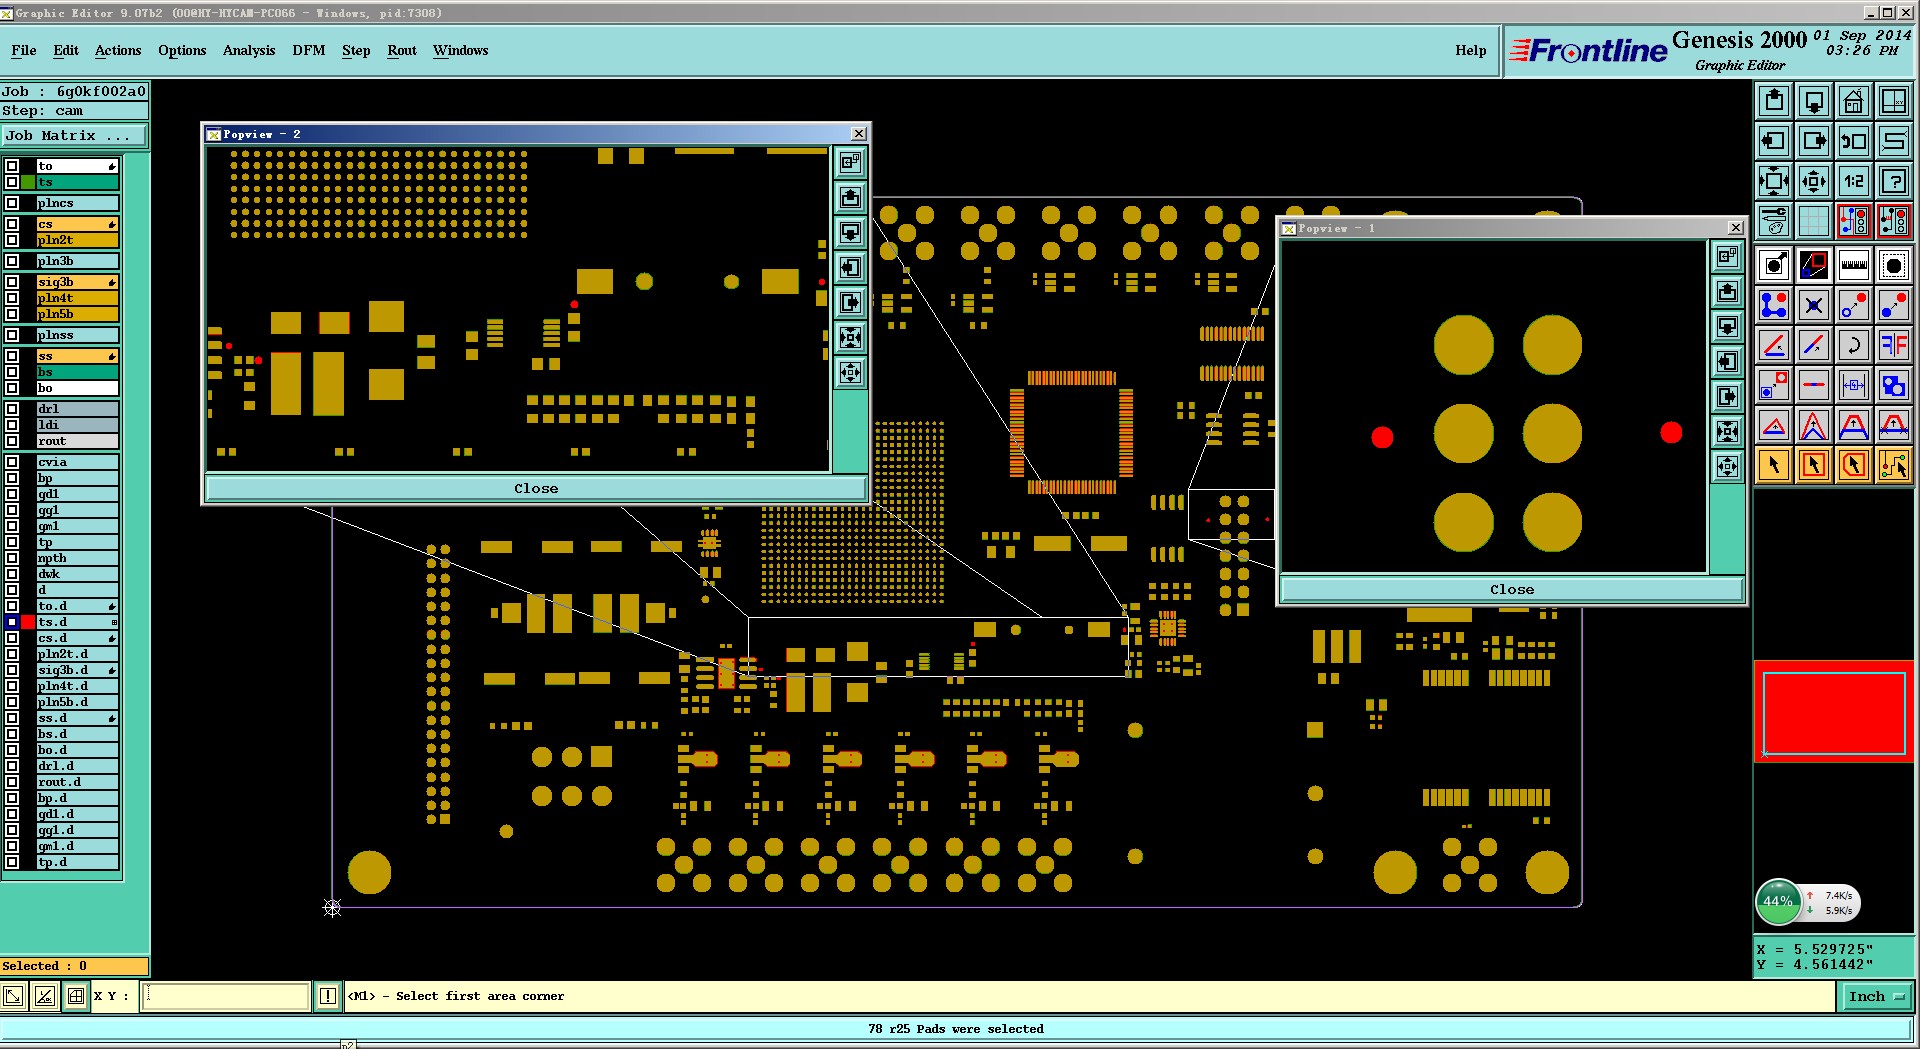Click the ts layer green color swatch

pyautogui.click(x=28, y=182)
